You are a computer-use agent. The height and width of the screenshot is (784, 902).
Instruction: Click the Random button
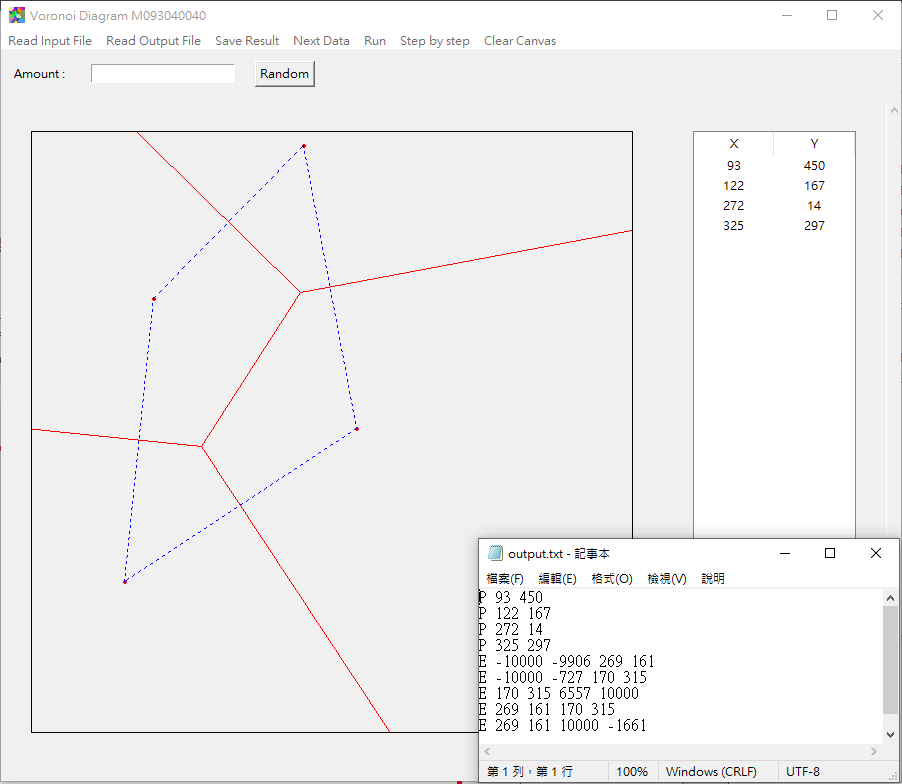[285, 74]
